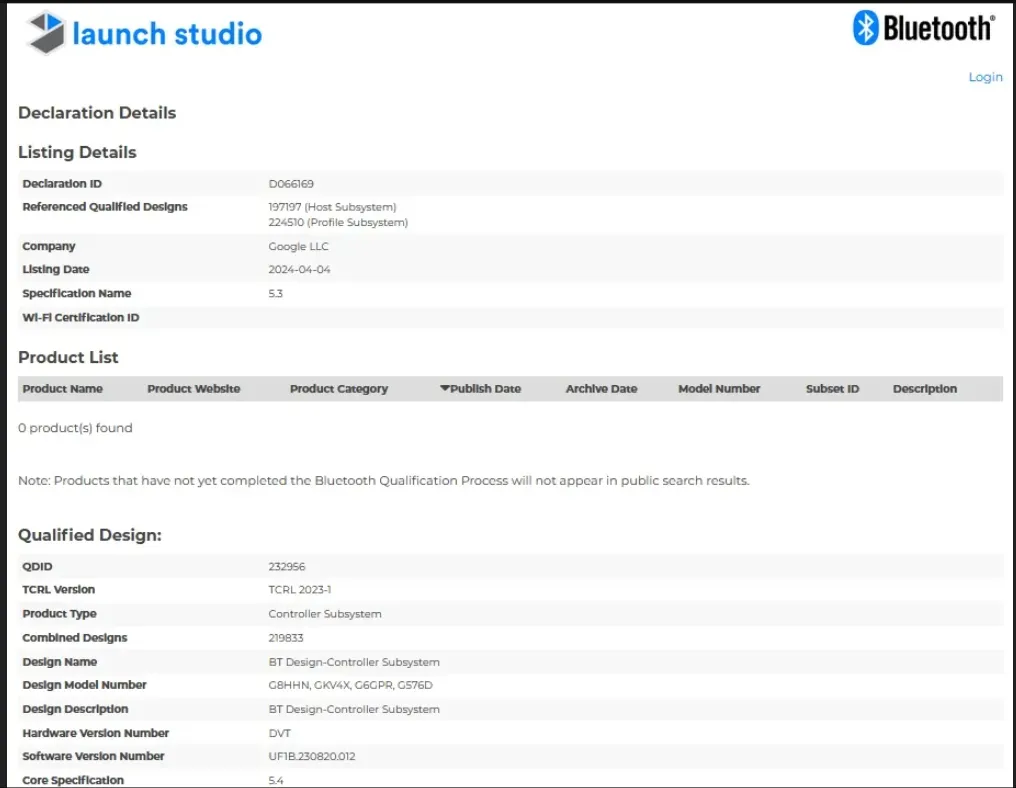The image size is (1016, 788).
Task: Select company value Google LLC
Action: [x=299, y=246]
